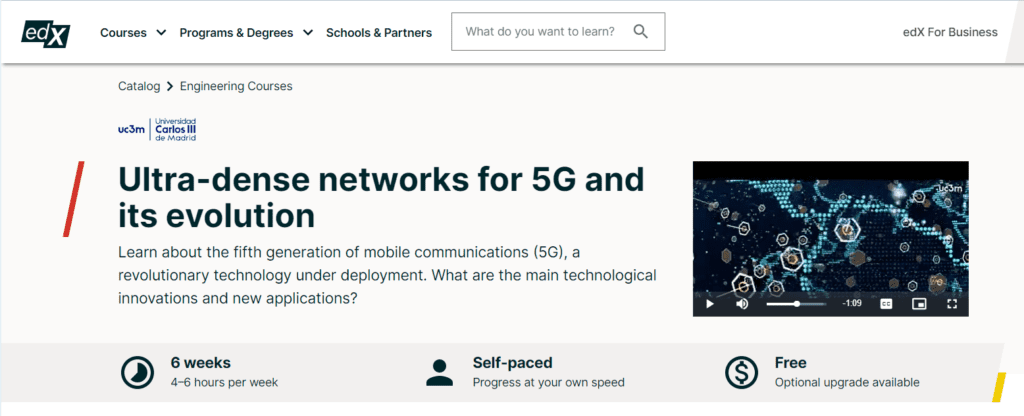1024x416 pixels.
Task: Click '4–6 hours per week' text
Action: pos(224,383)
